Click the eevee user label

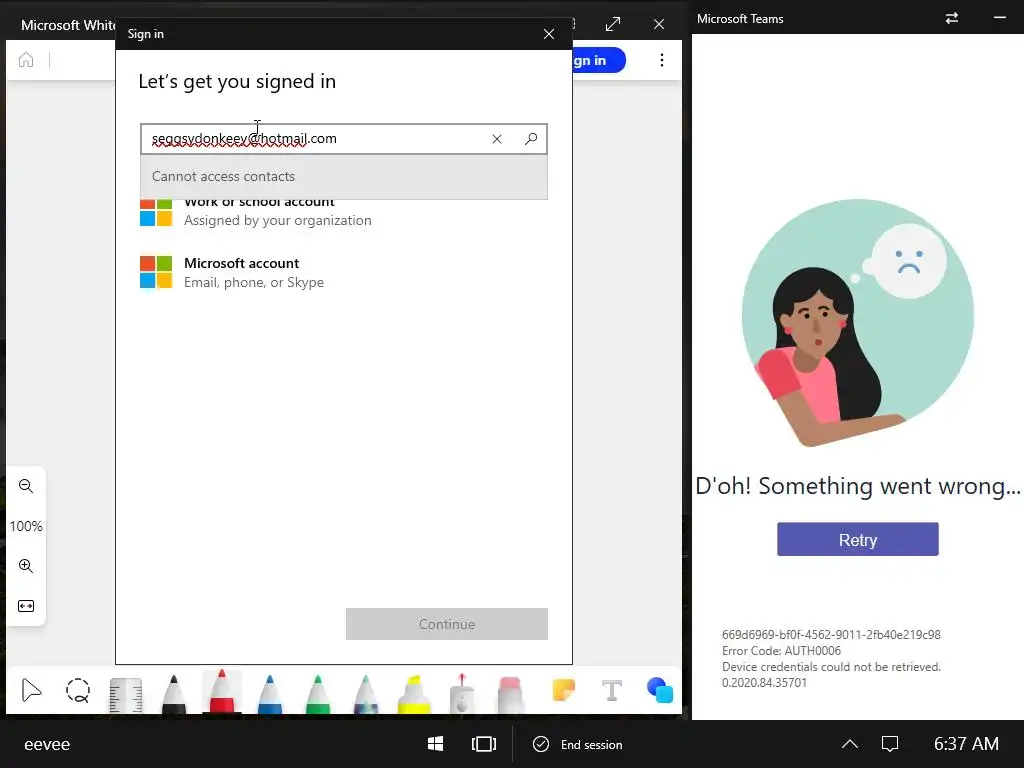point(47,744)
